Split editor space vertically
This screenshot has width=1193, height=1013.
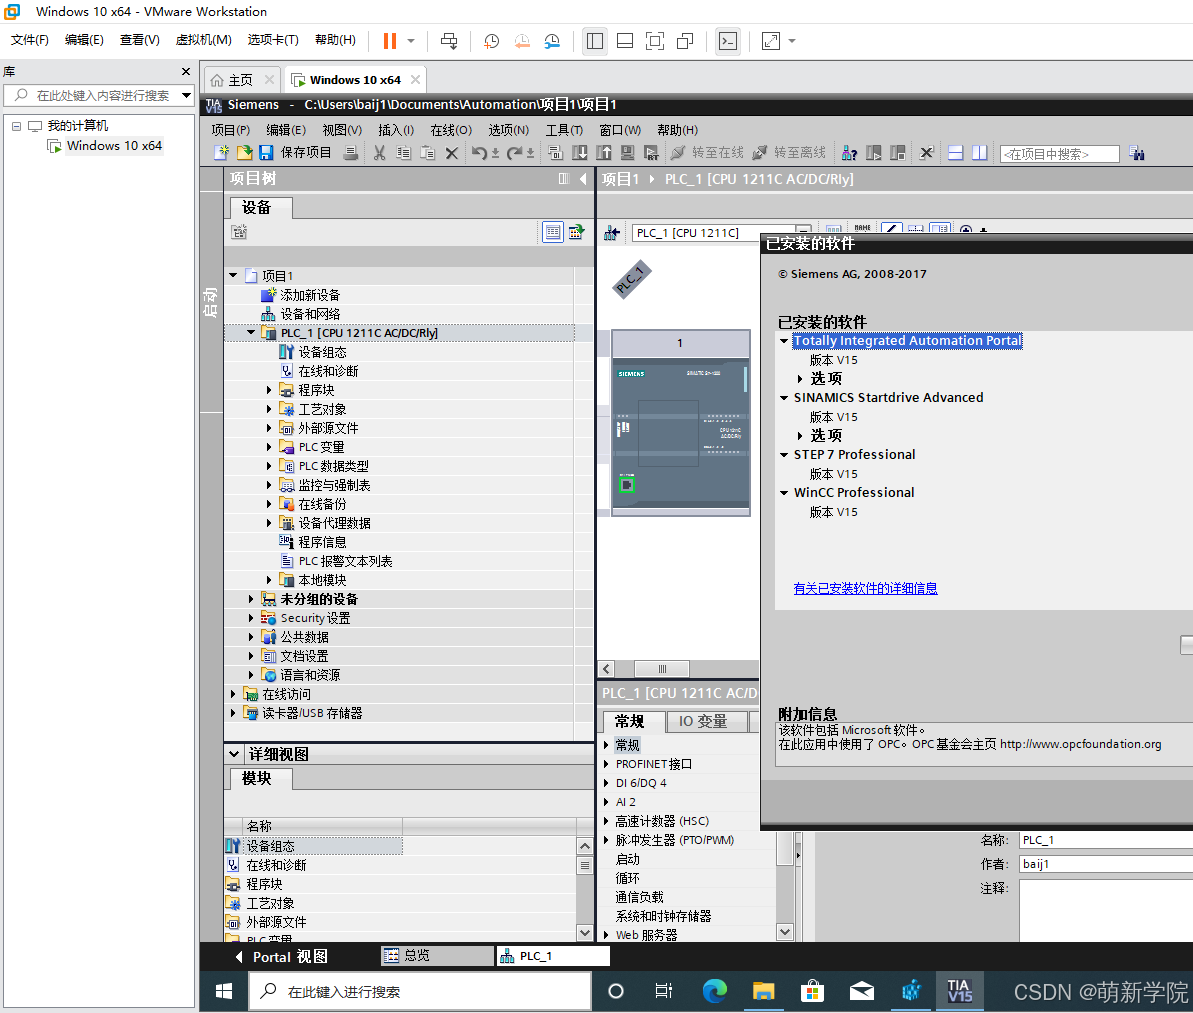[980, 153]
